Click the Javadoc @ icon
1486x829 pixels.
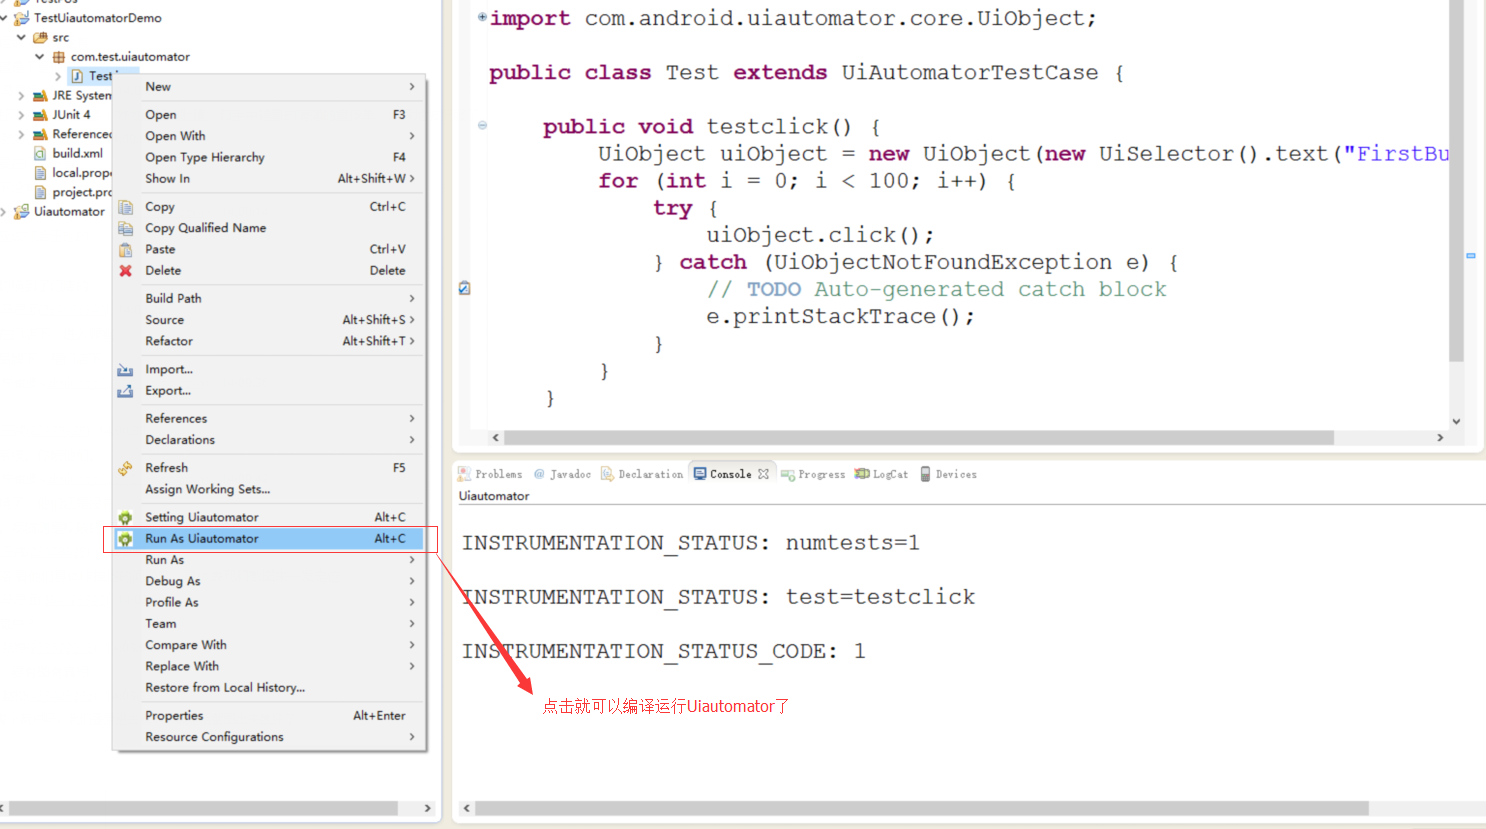pos(539,474)
